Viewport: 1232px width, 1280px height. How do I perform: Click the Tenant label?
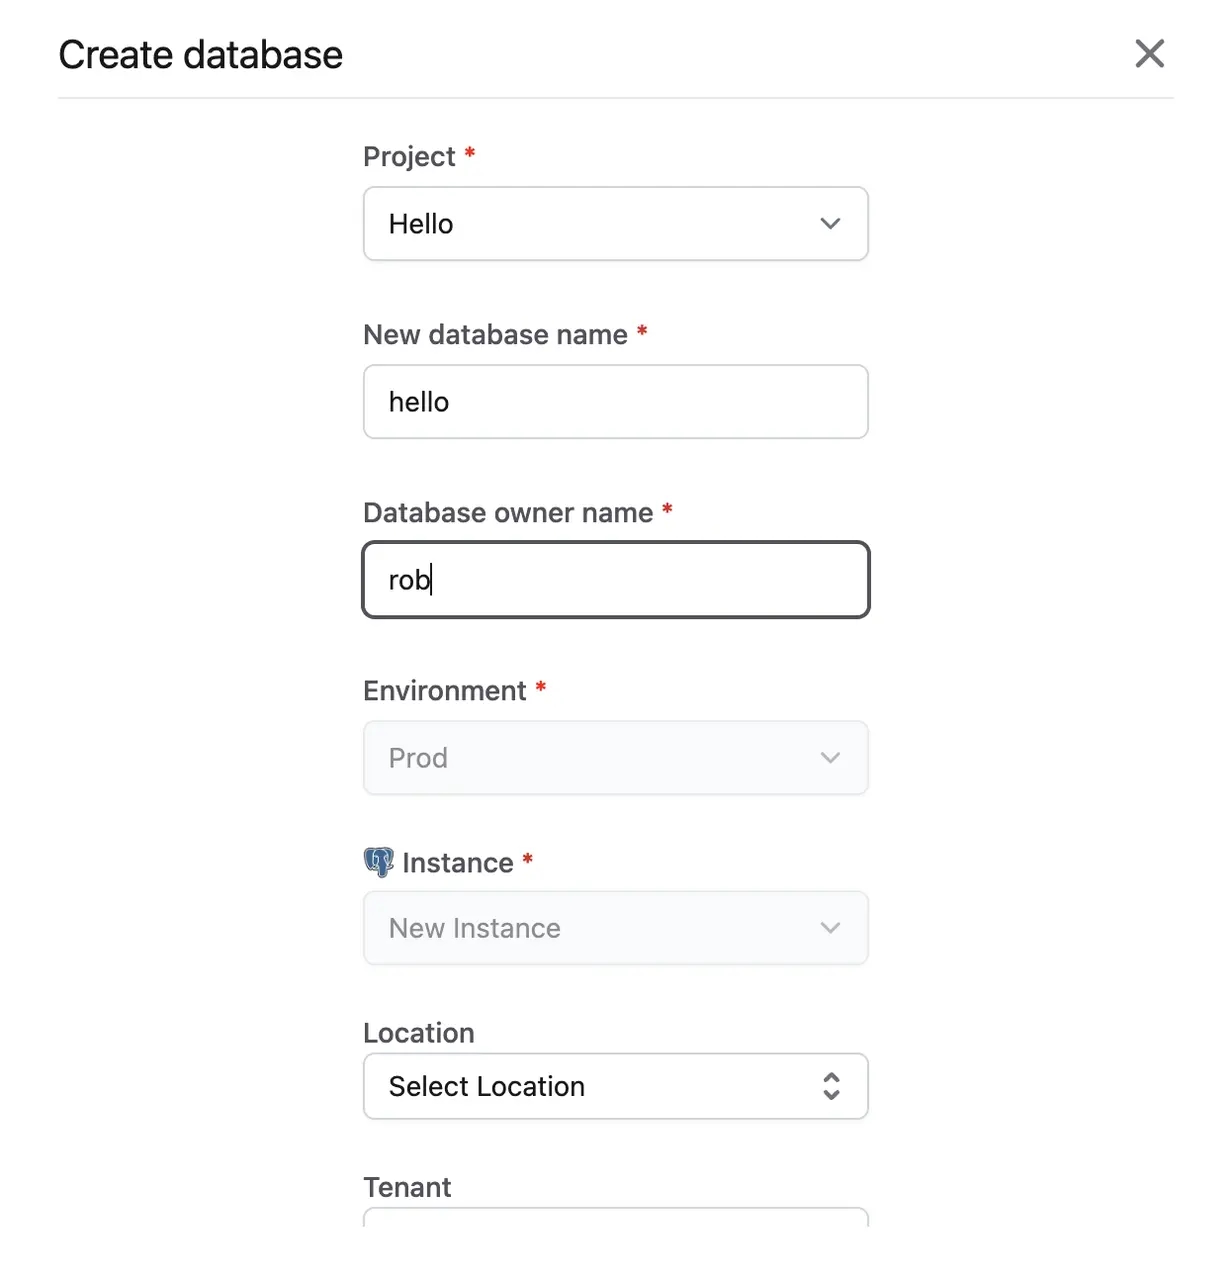pos(407,1187)
